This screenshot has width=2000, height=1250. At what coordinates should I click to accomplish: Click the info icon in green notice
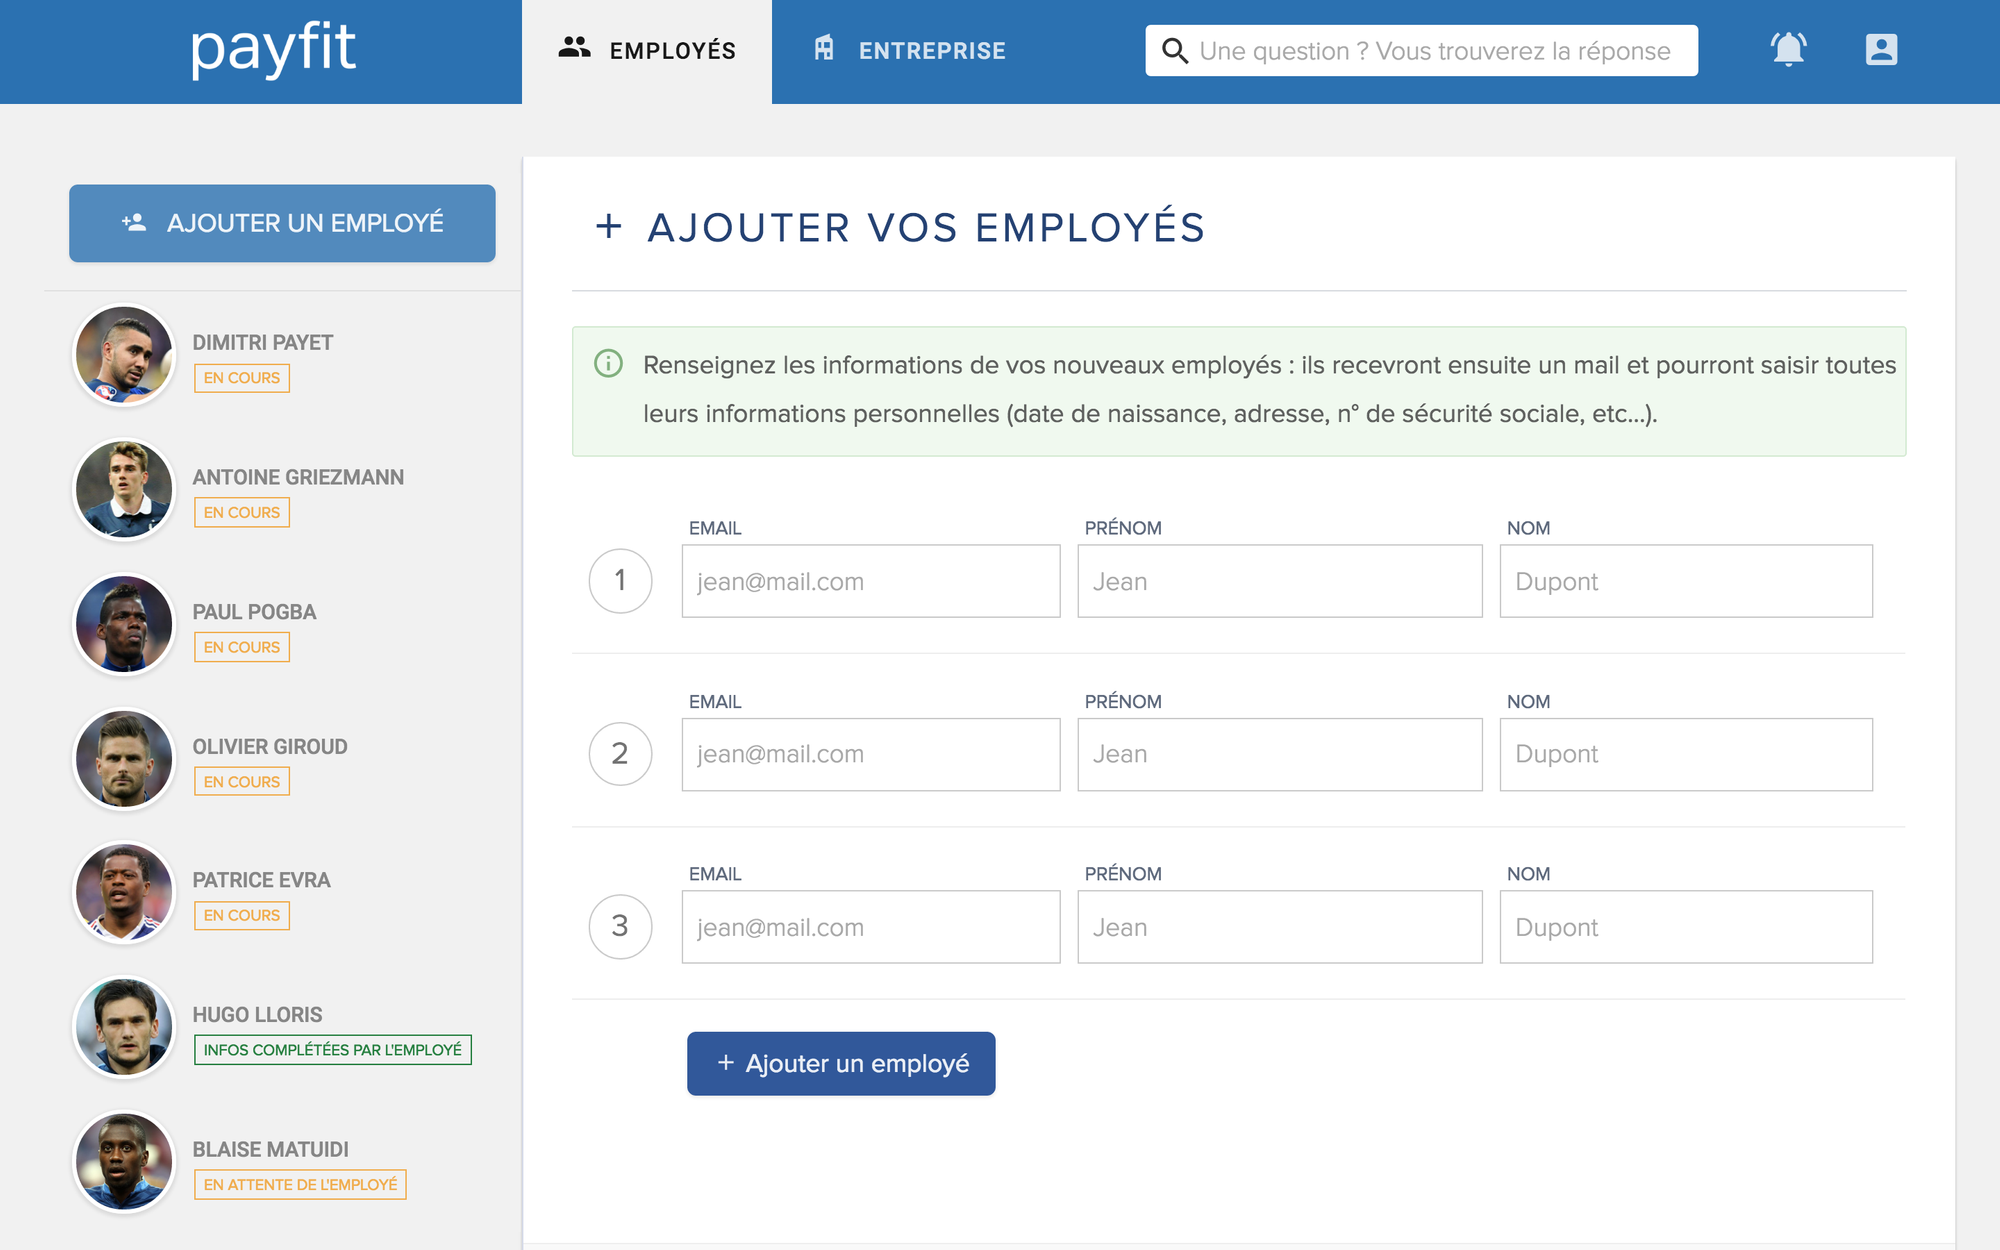pos(608,363)
